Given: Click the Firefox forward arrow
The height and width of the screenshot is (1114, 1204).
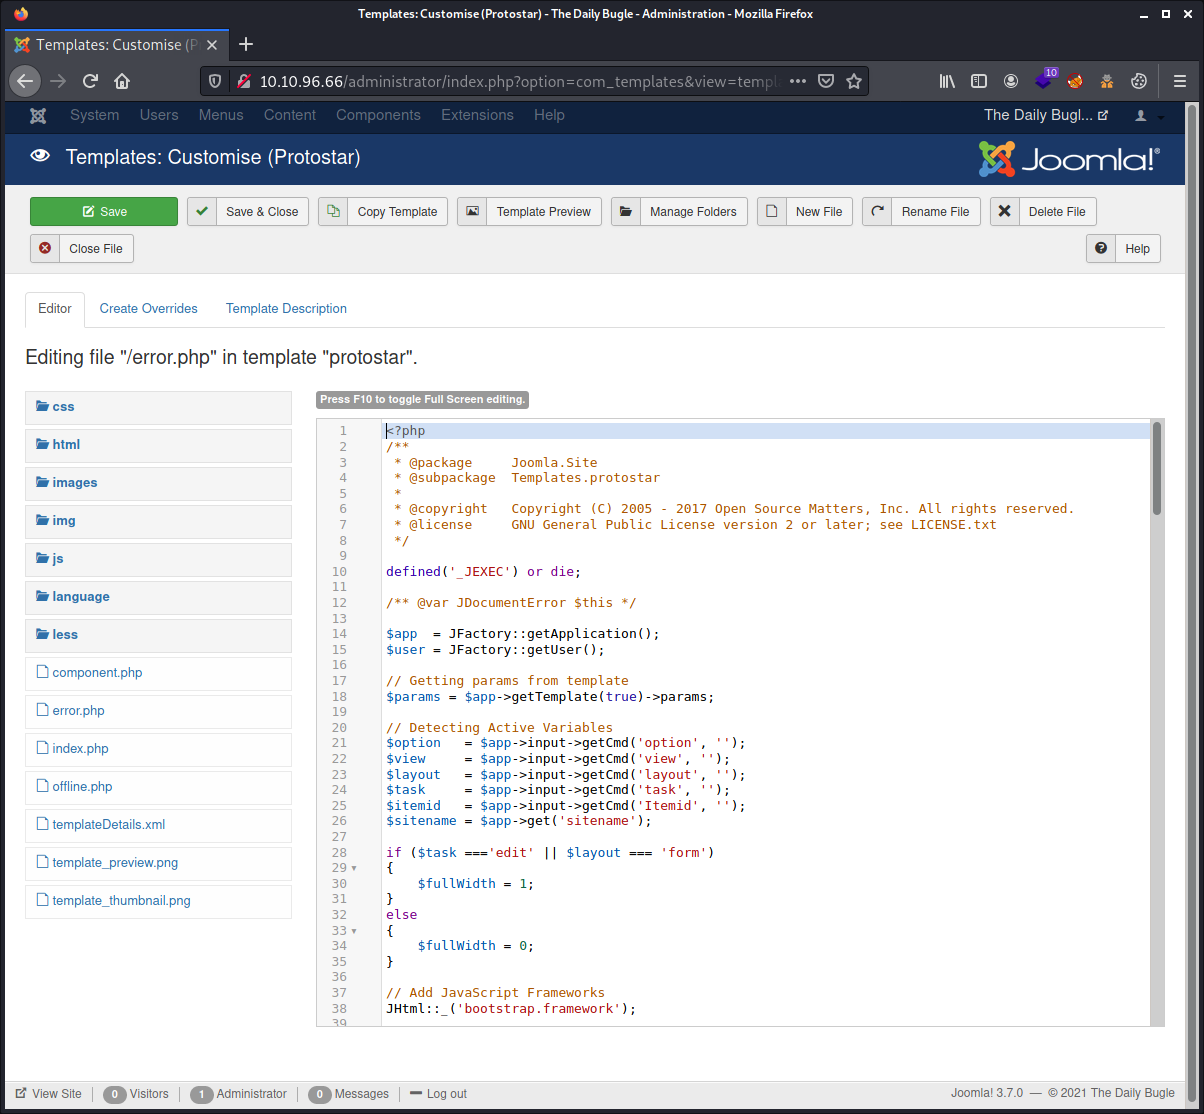Looking at the screenshot, I should tap(58, 81).
